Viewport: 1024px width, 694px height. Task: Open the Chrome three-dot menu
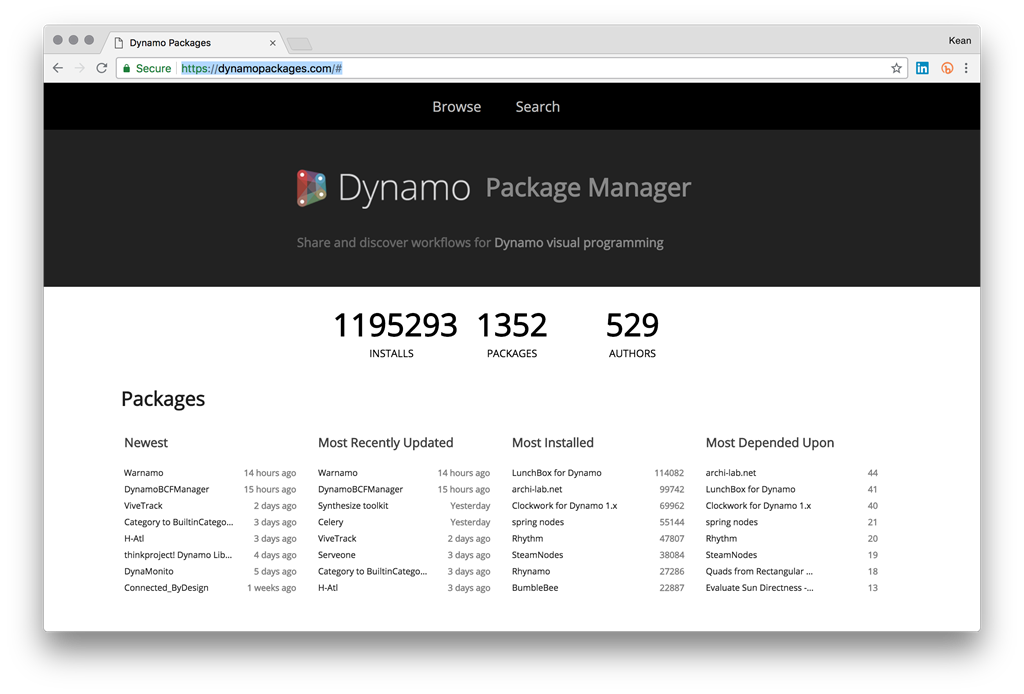point(966,68)
